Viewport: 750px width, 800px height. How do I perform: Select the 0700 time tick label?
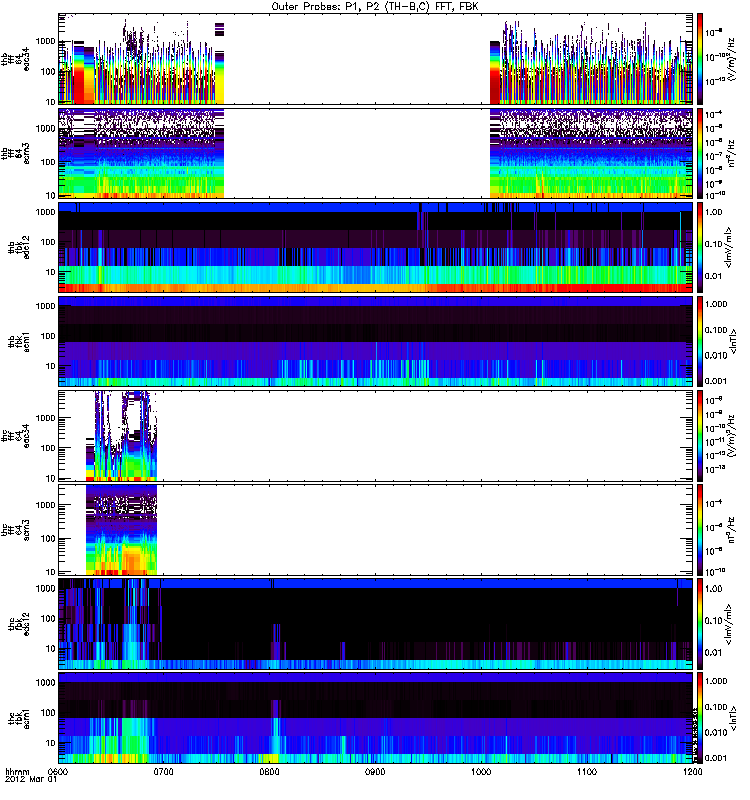pos(164,772)
